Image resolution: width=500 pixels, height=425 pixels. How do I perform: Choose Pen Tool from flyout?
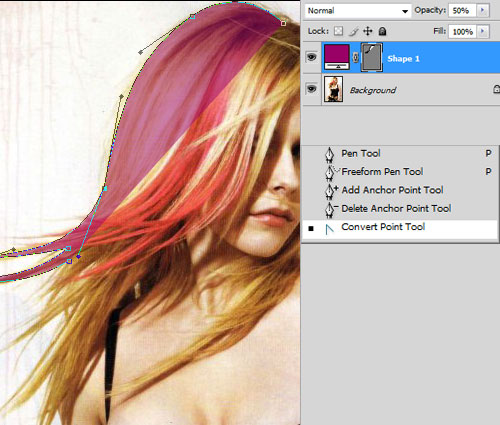[x=400, y=154]
